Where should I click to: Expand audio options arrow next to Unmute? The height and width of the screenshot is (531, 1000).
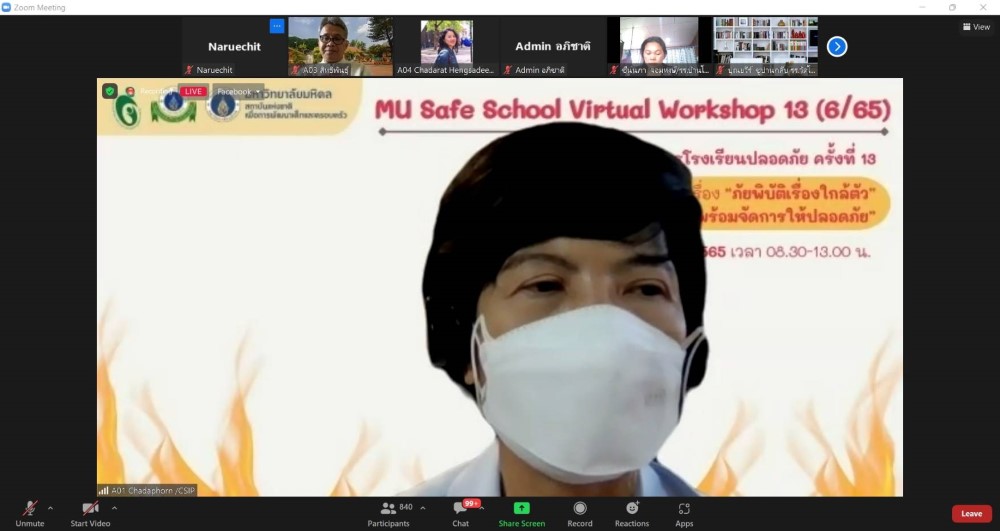pyautogui.click(x=50, y=508)
